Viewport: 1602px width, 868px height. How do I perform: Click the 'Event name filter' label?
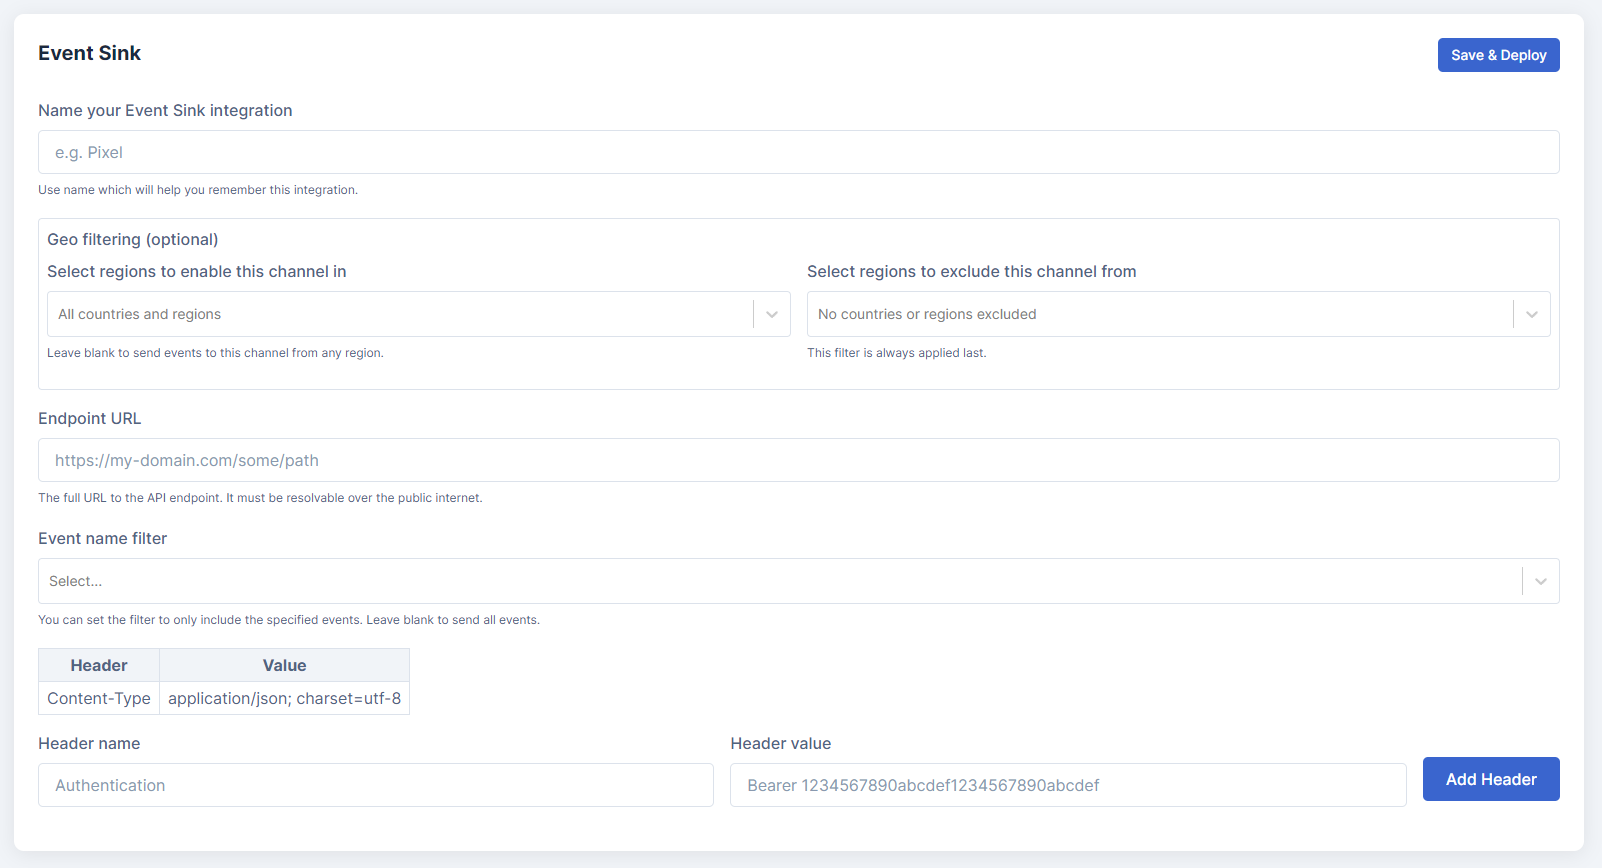click(102, 538)
